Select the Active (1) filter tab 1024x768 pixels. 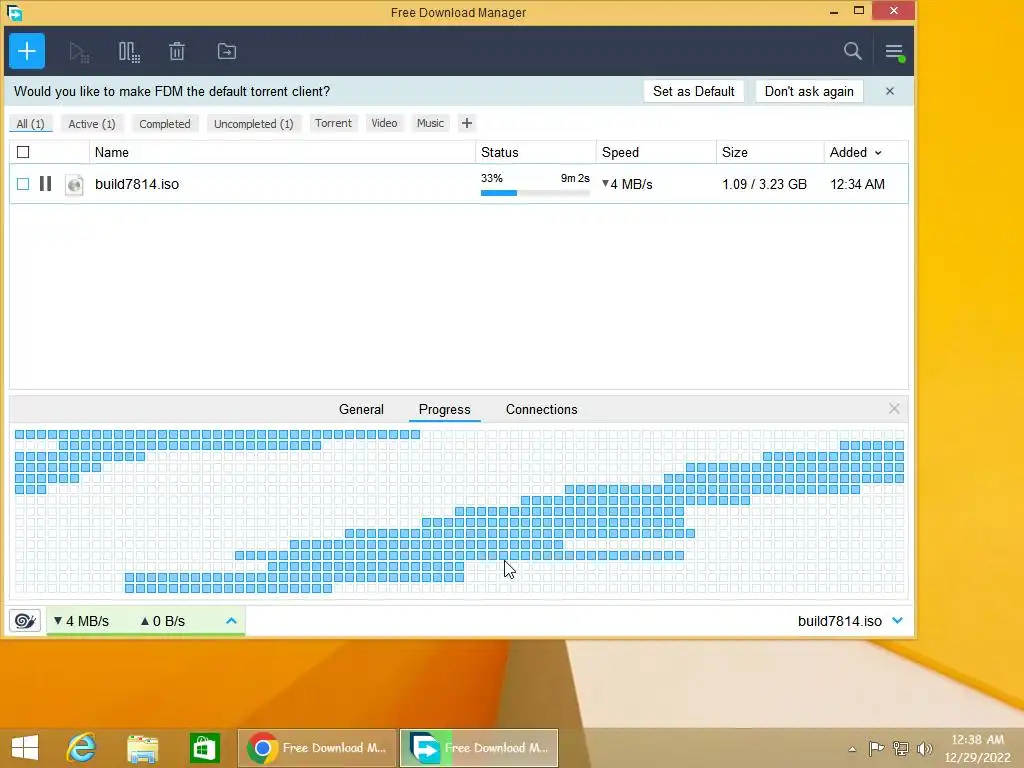(91, 123)
